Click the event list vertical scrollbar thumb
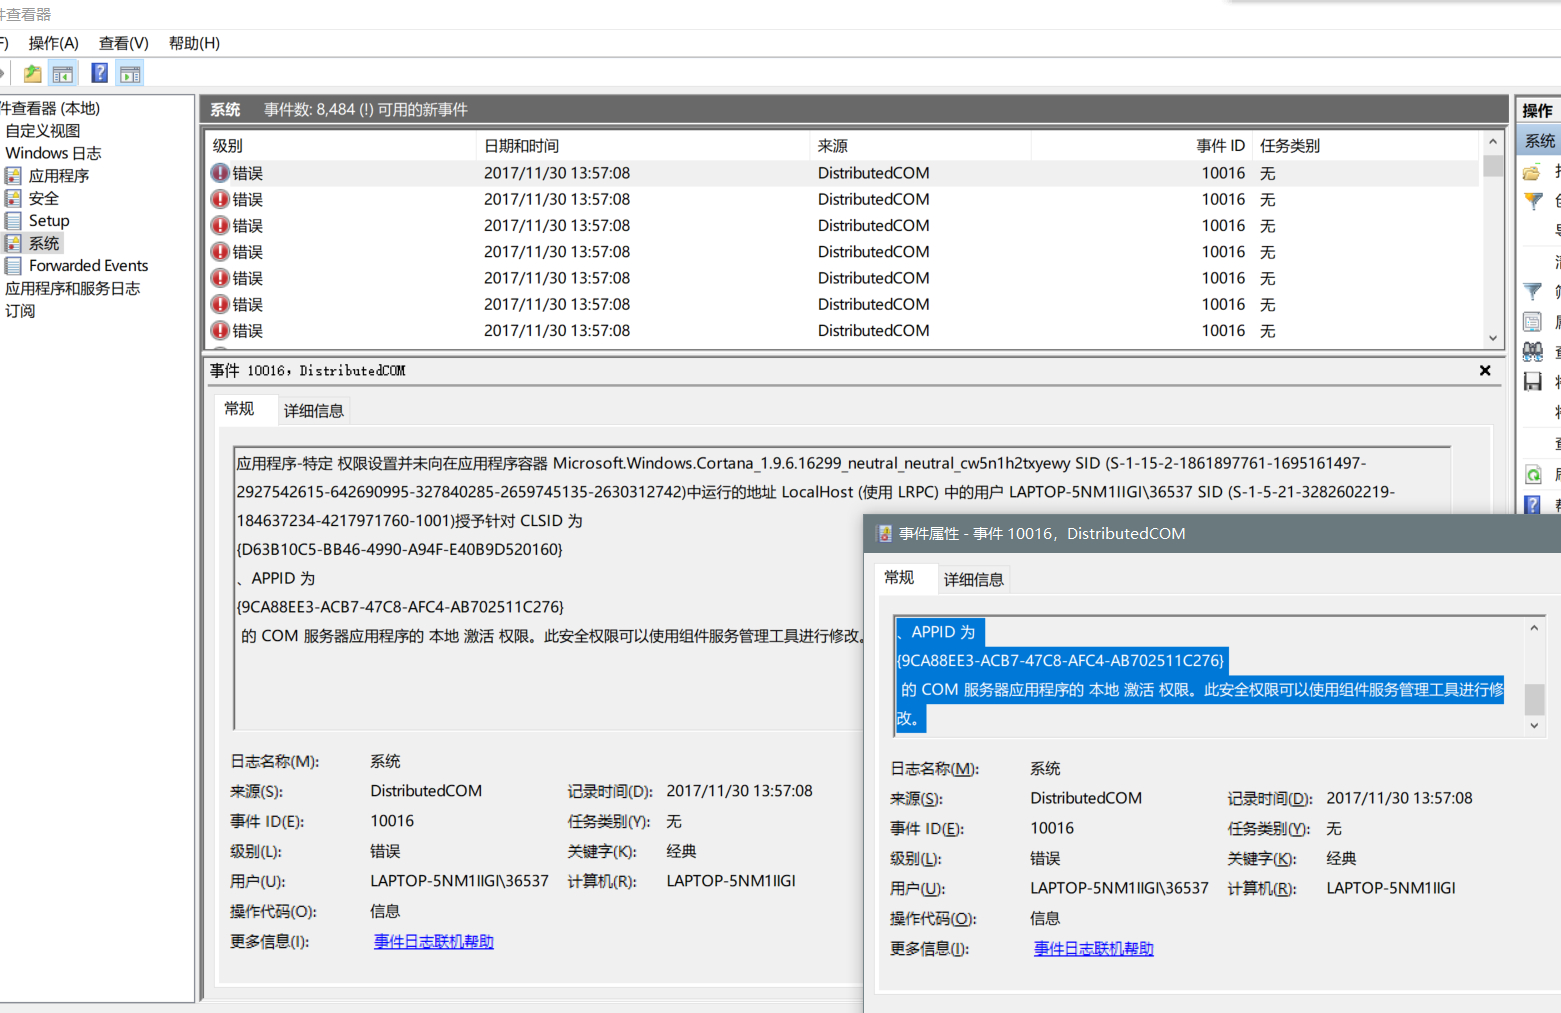 [1493, 165]
